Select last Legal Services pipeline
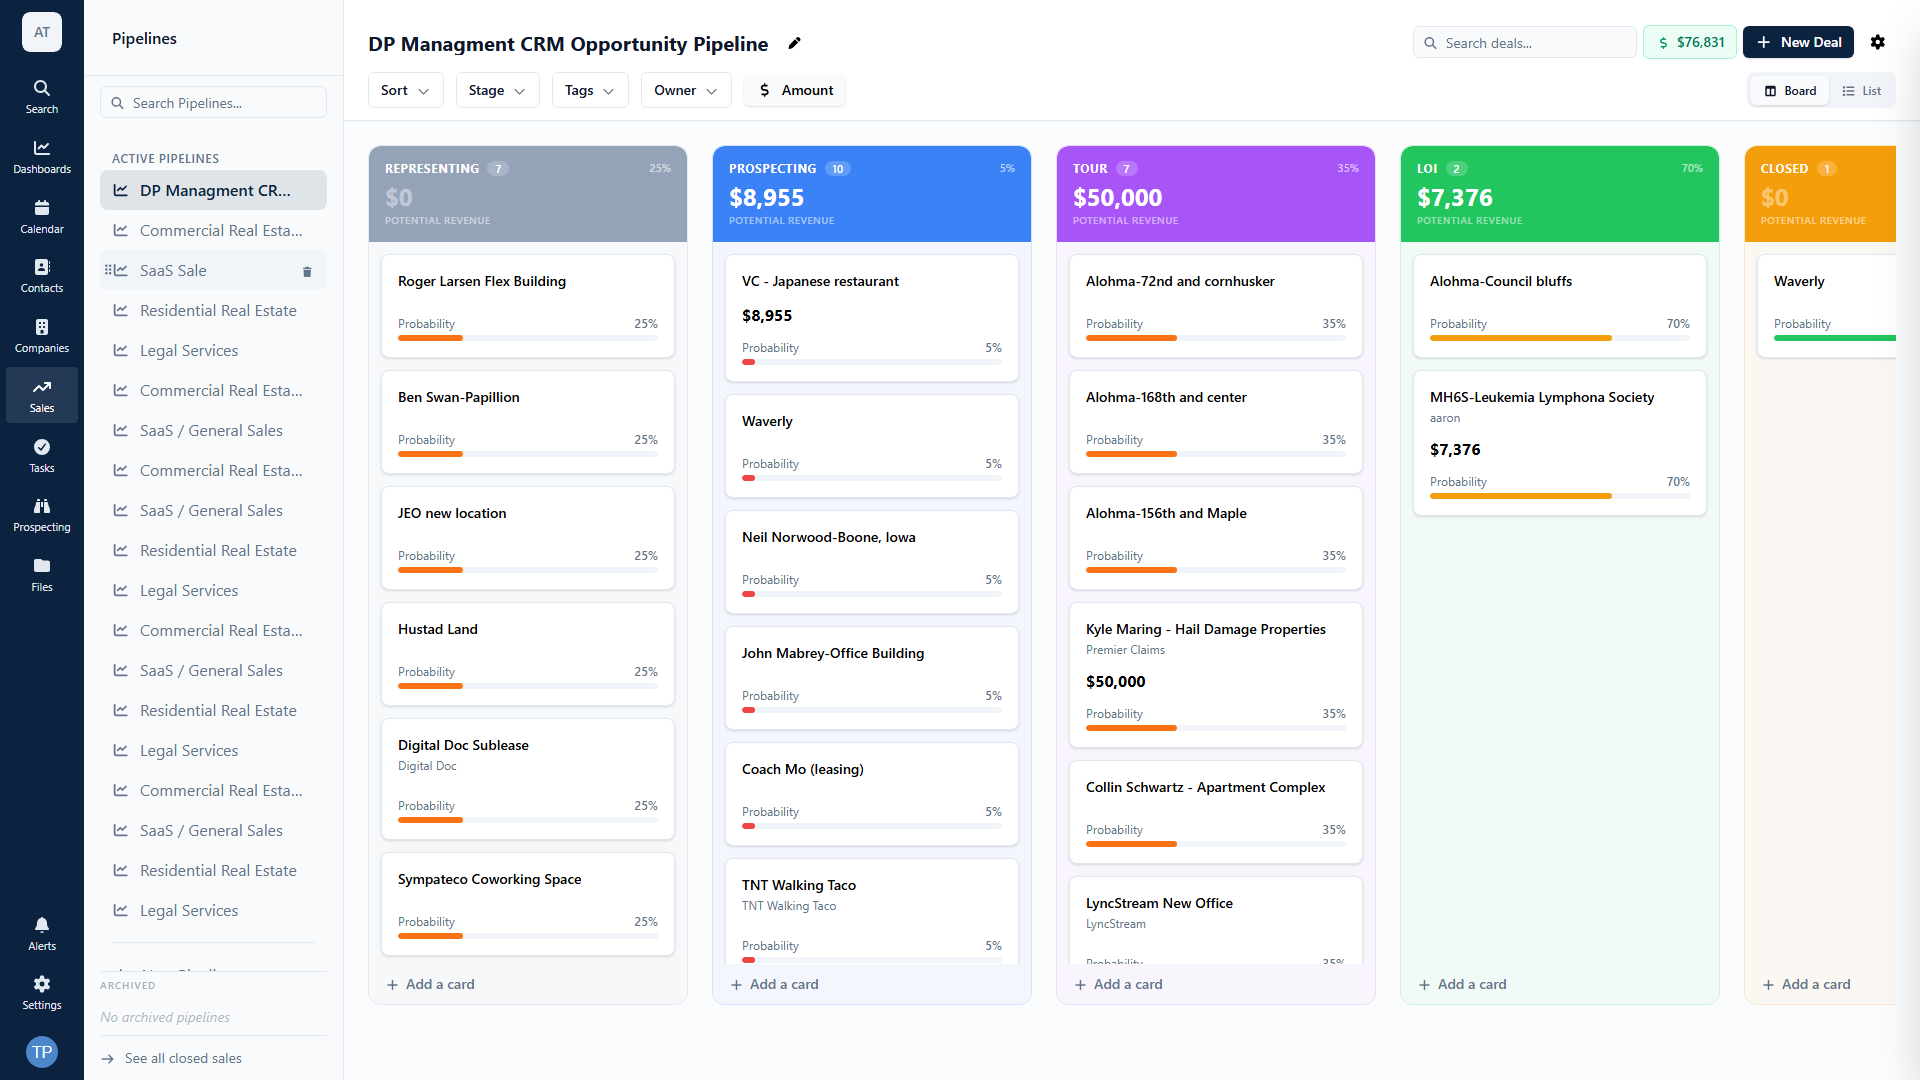This screenshot has height=1080, width=1920. 213,910
